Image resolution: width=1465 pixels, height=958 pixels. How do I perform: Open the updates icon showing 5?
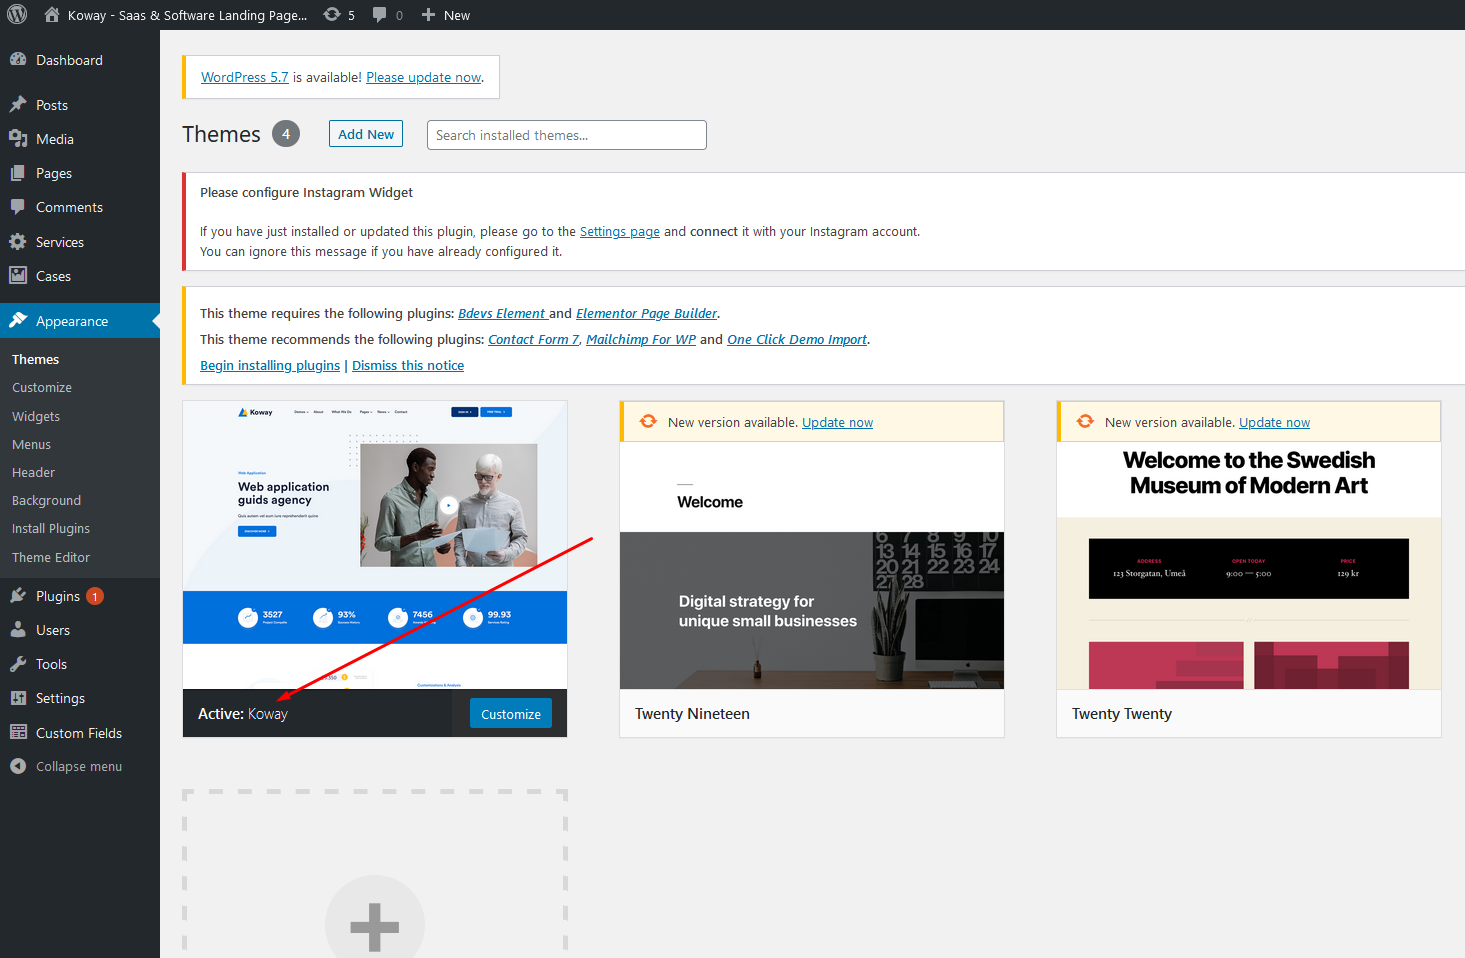332,15
